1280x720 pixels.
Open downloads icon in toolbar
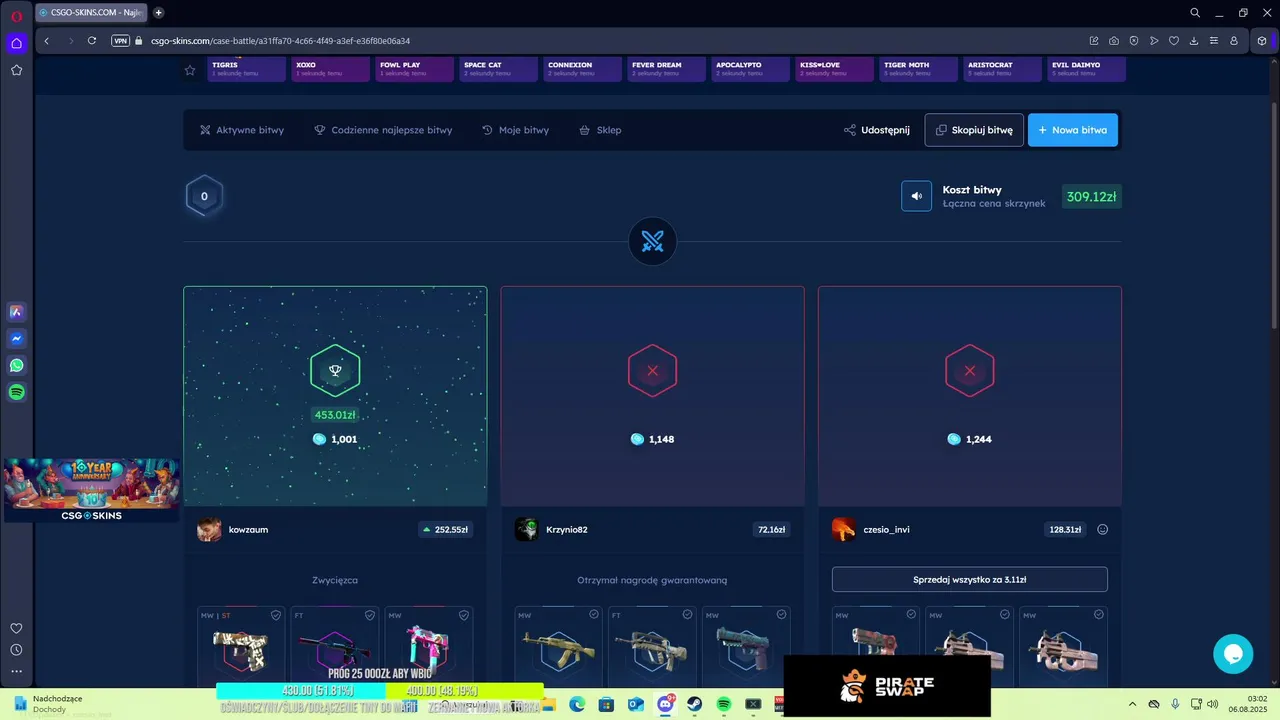pos(1194,41)
